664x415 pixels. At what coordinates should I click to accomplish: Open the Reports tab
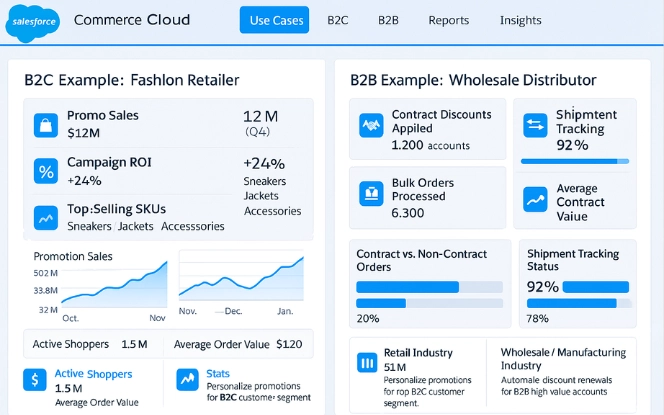click(x=448, y=20)
